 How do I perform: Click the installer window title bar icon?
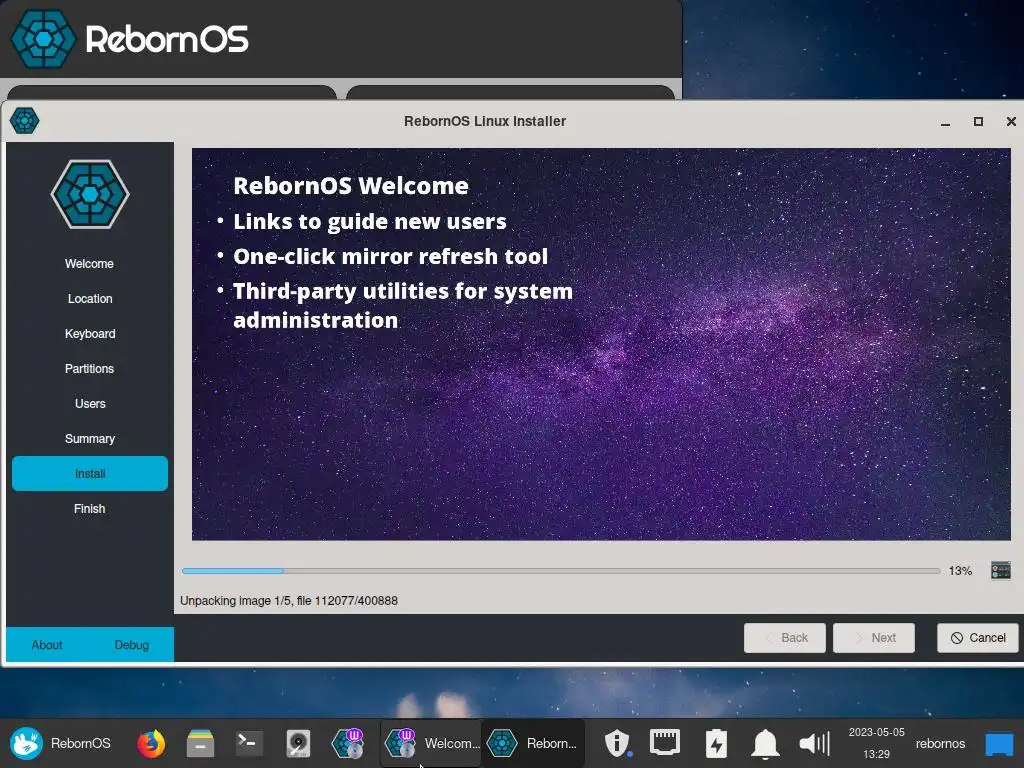coord(25,121)
